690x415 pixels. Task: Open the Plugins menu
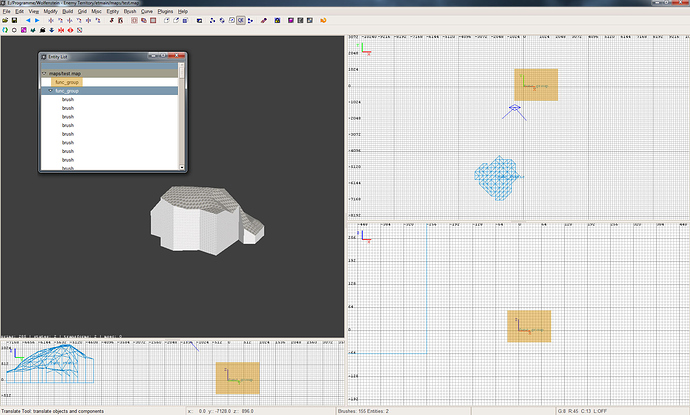tap(166, 10)
